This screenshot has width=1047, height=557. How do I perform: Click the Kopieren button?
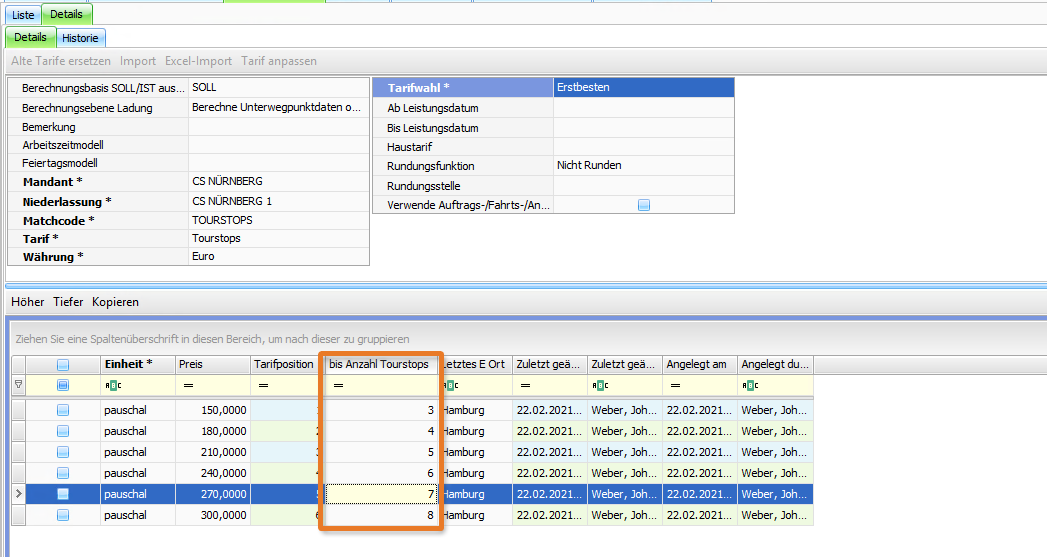click(x=115, y=302)
